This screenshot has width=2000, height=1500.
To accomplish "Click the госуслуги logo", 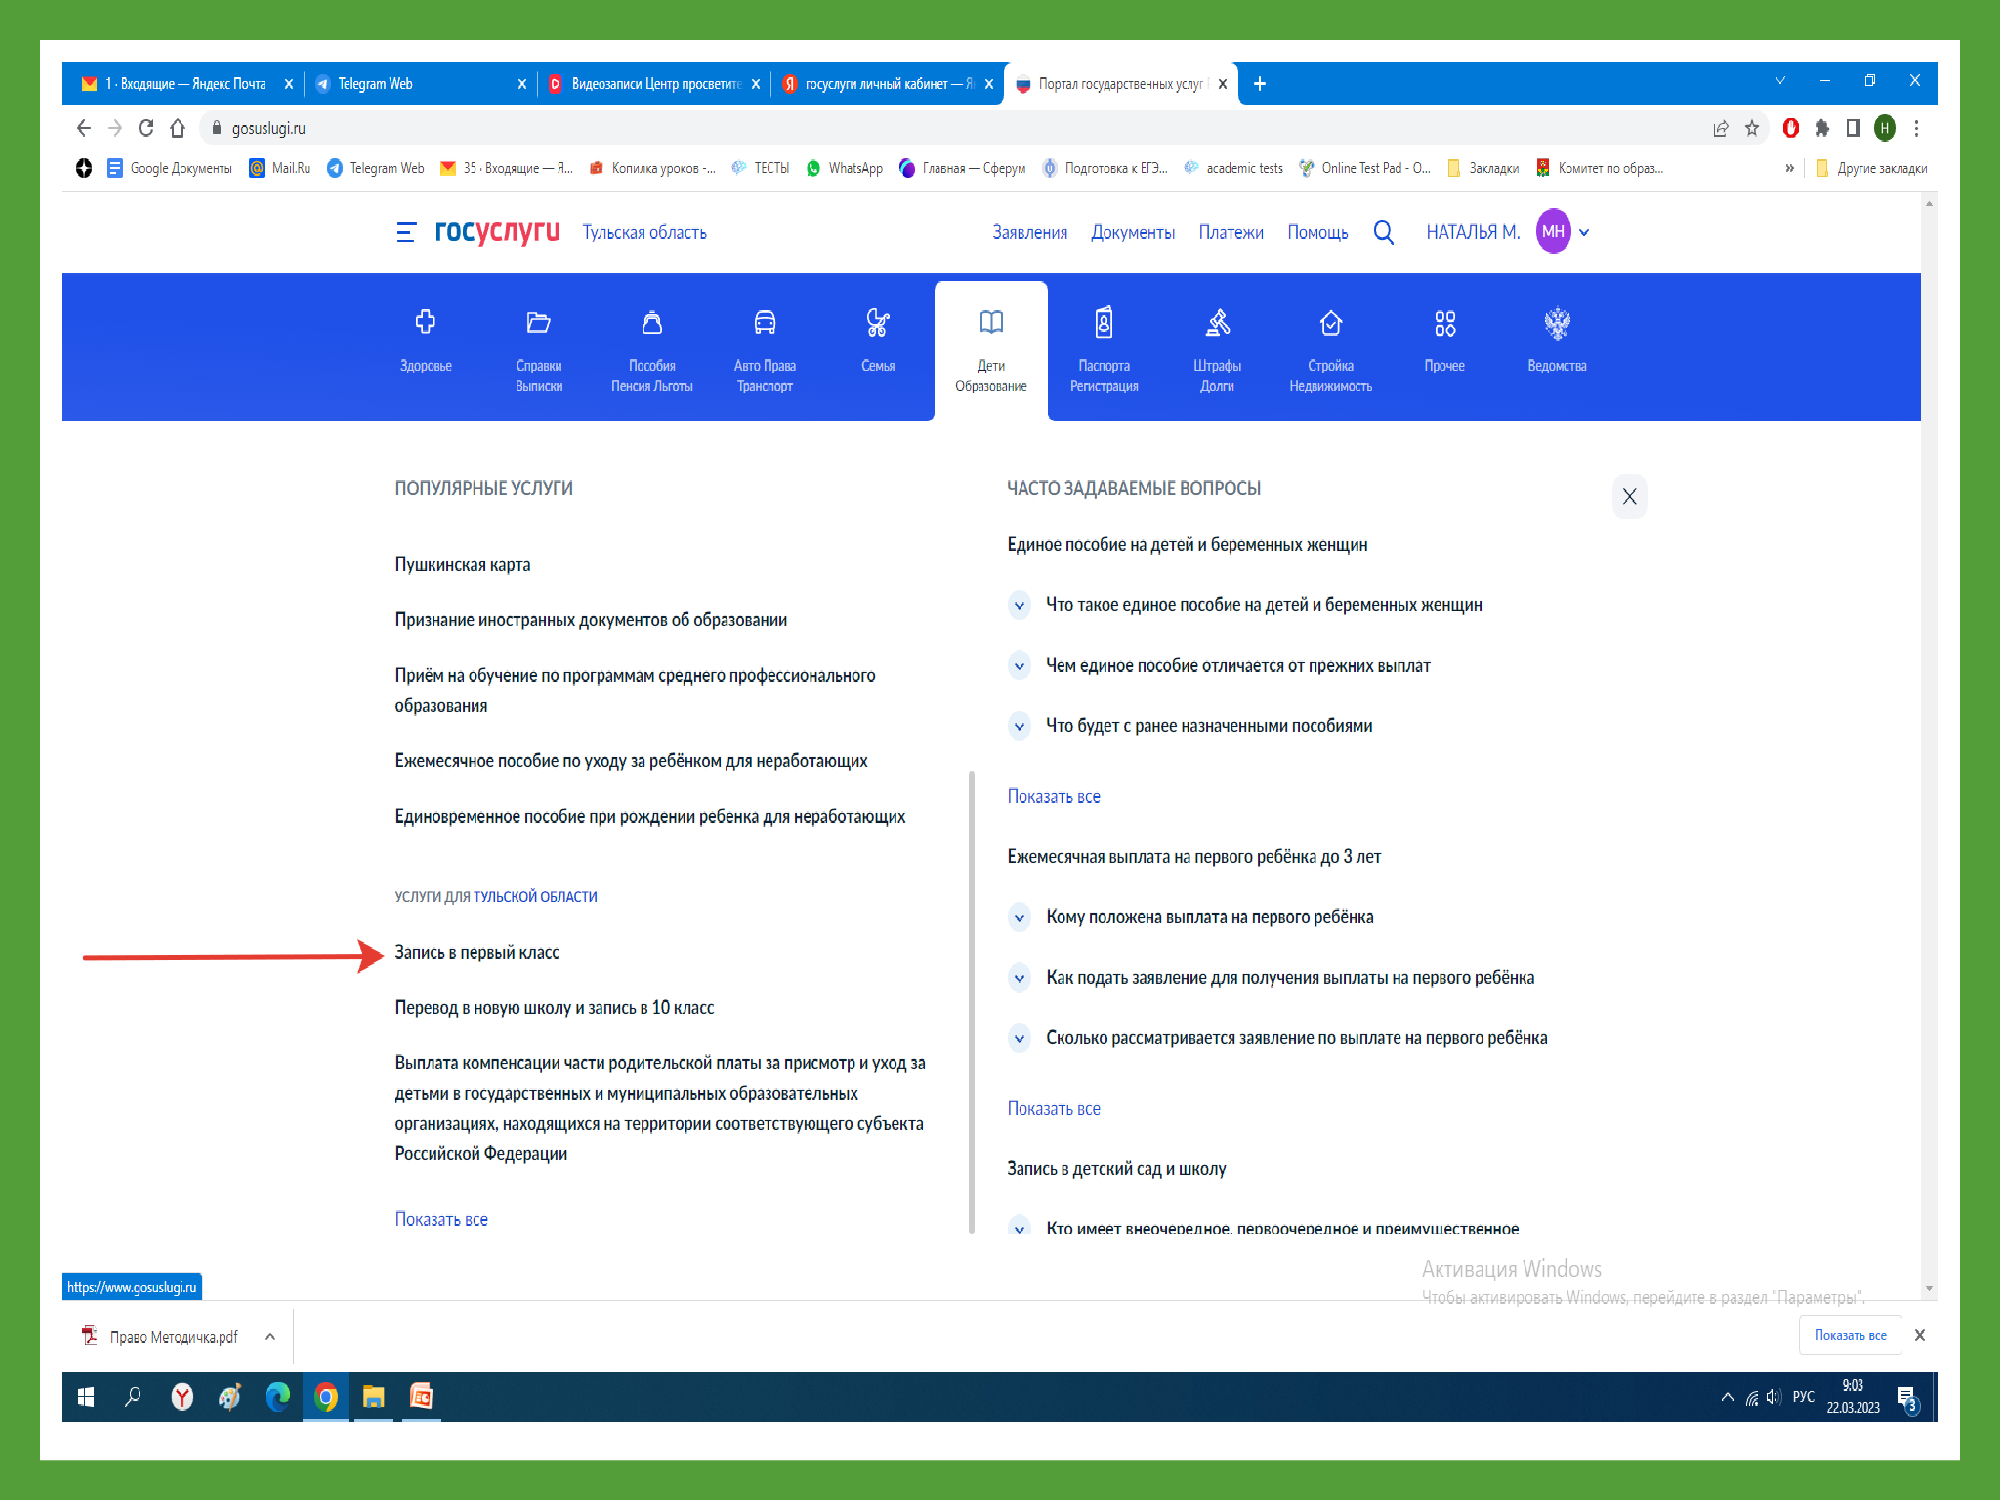I will [x=497, y=232].
